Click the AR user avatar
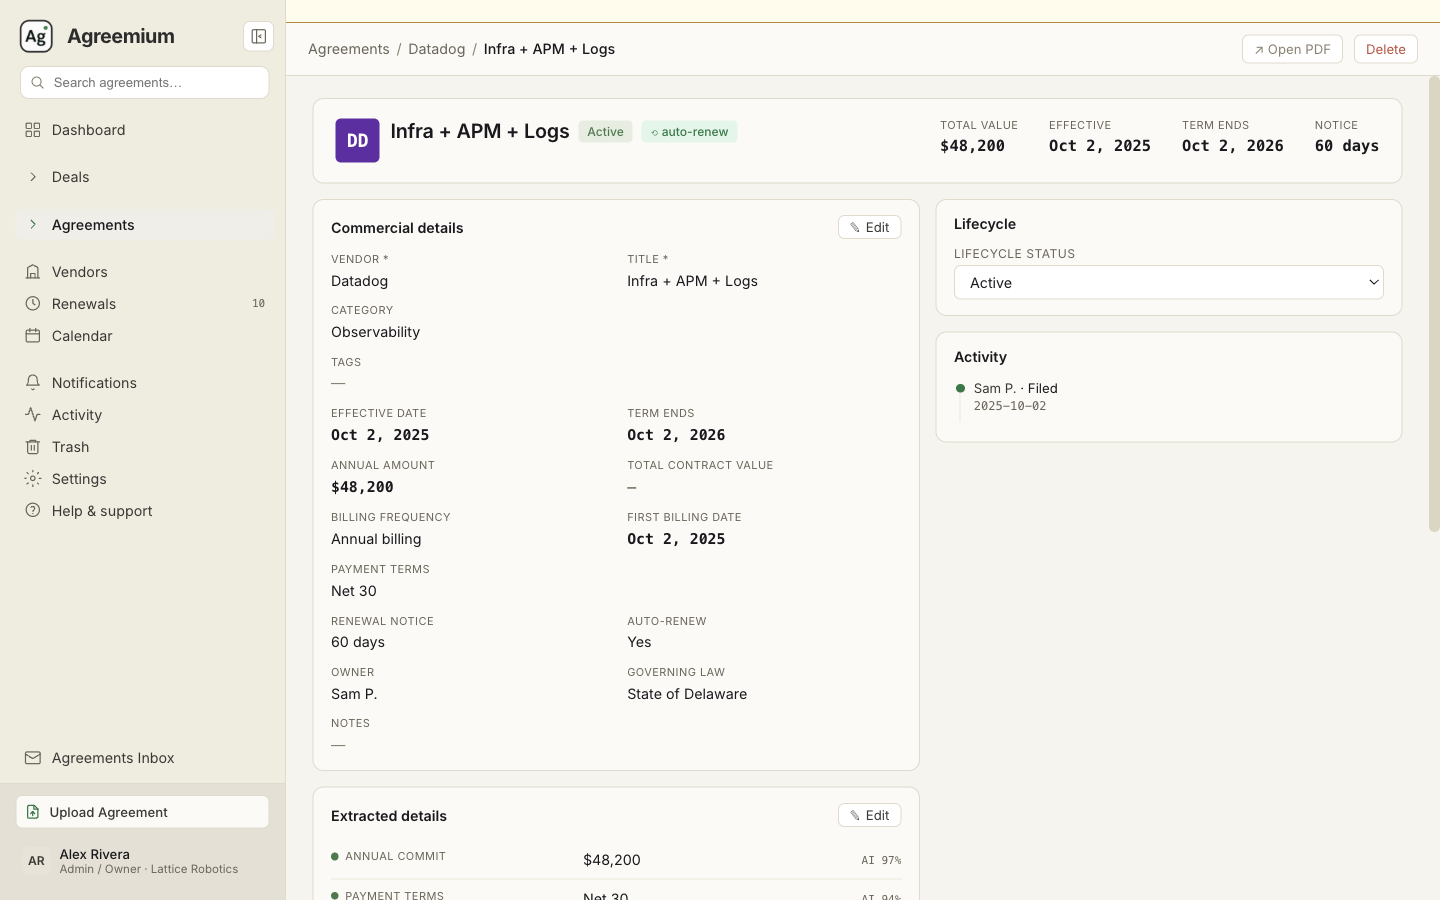The height and width of the screenshot is (900, 1440). pyautogui.click(x=36, y=861)
